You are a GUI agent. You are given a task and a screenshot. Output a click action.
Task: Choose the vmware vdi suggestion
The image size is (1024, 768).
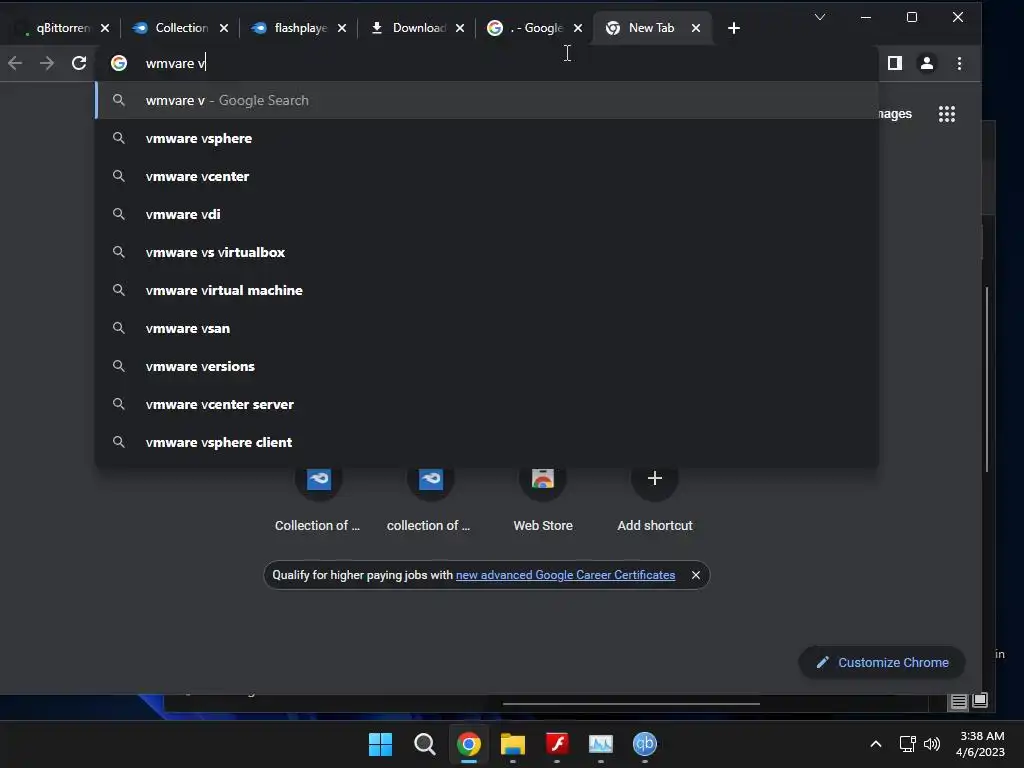pos(487,214)
